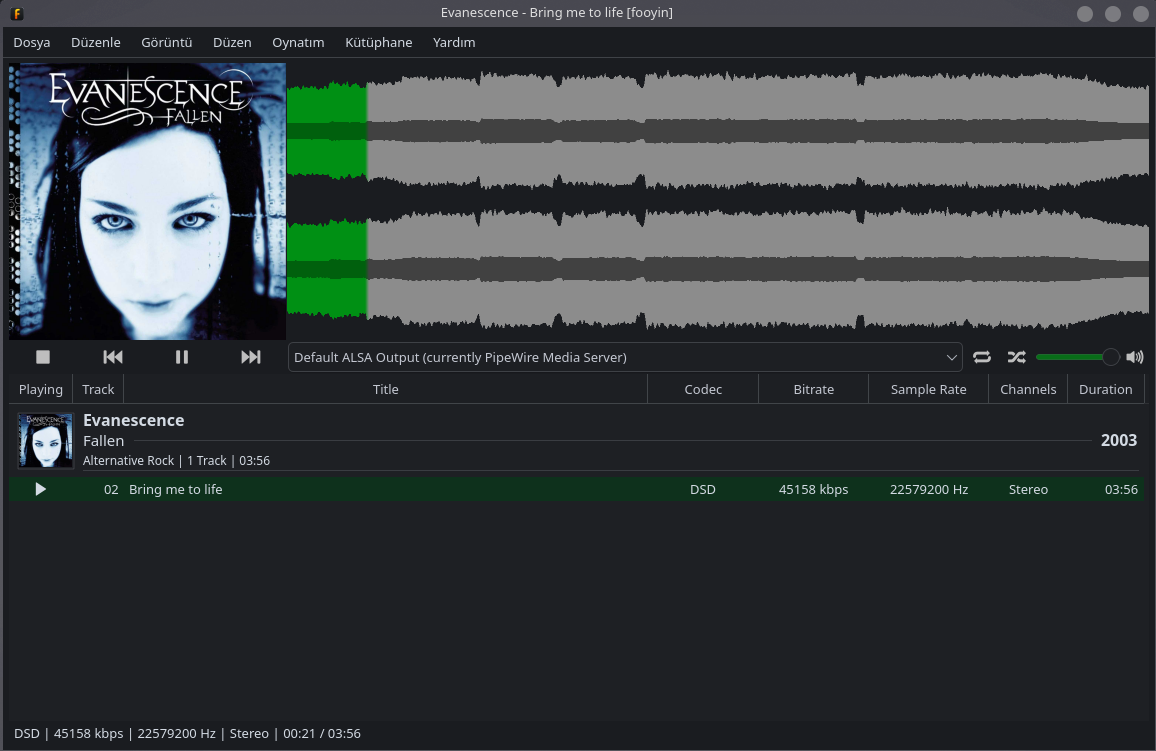Select the 'Bring me to life' track row

[577, 489]
